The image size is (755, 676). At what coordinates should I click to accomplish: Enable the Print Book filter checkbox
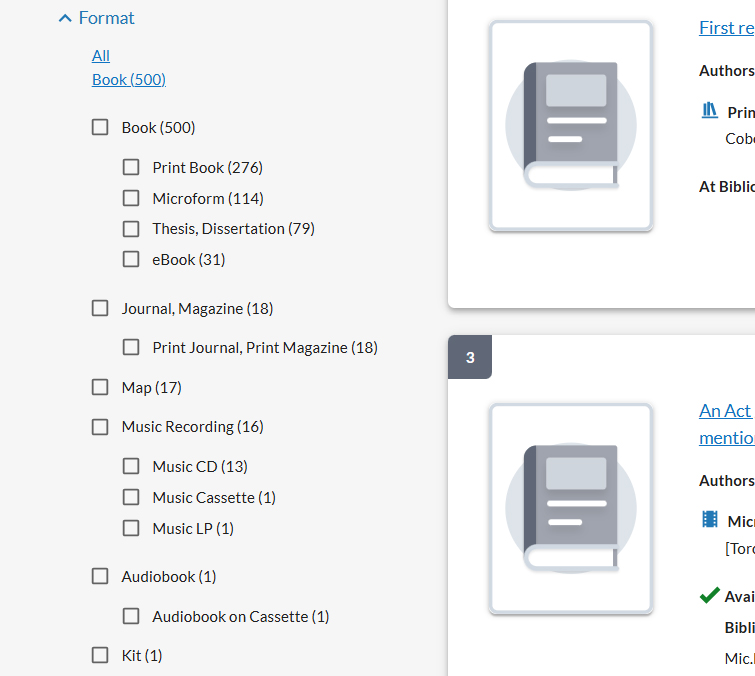(131, 167)
